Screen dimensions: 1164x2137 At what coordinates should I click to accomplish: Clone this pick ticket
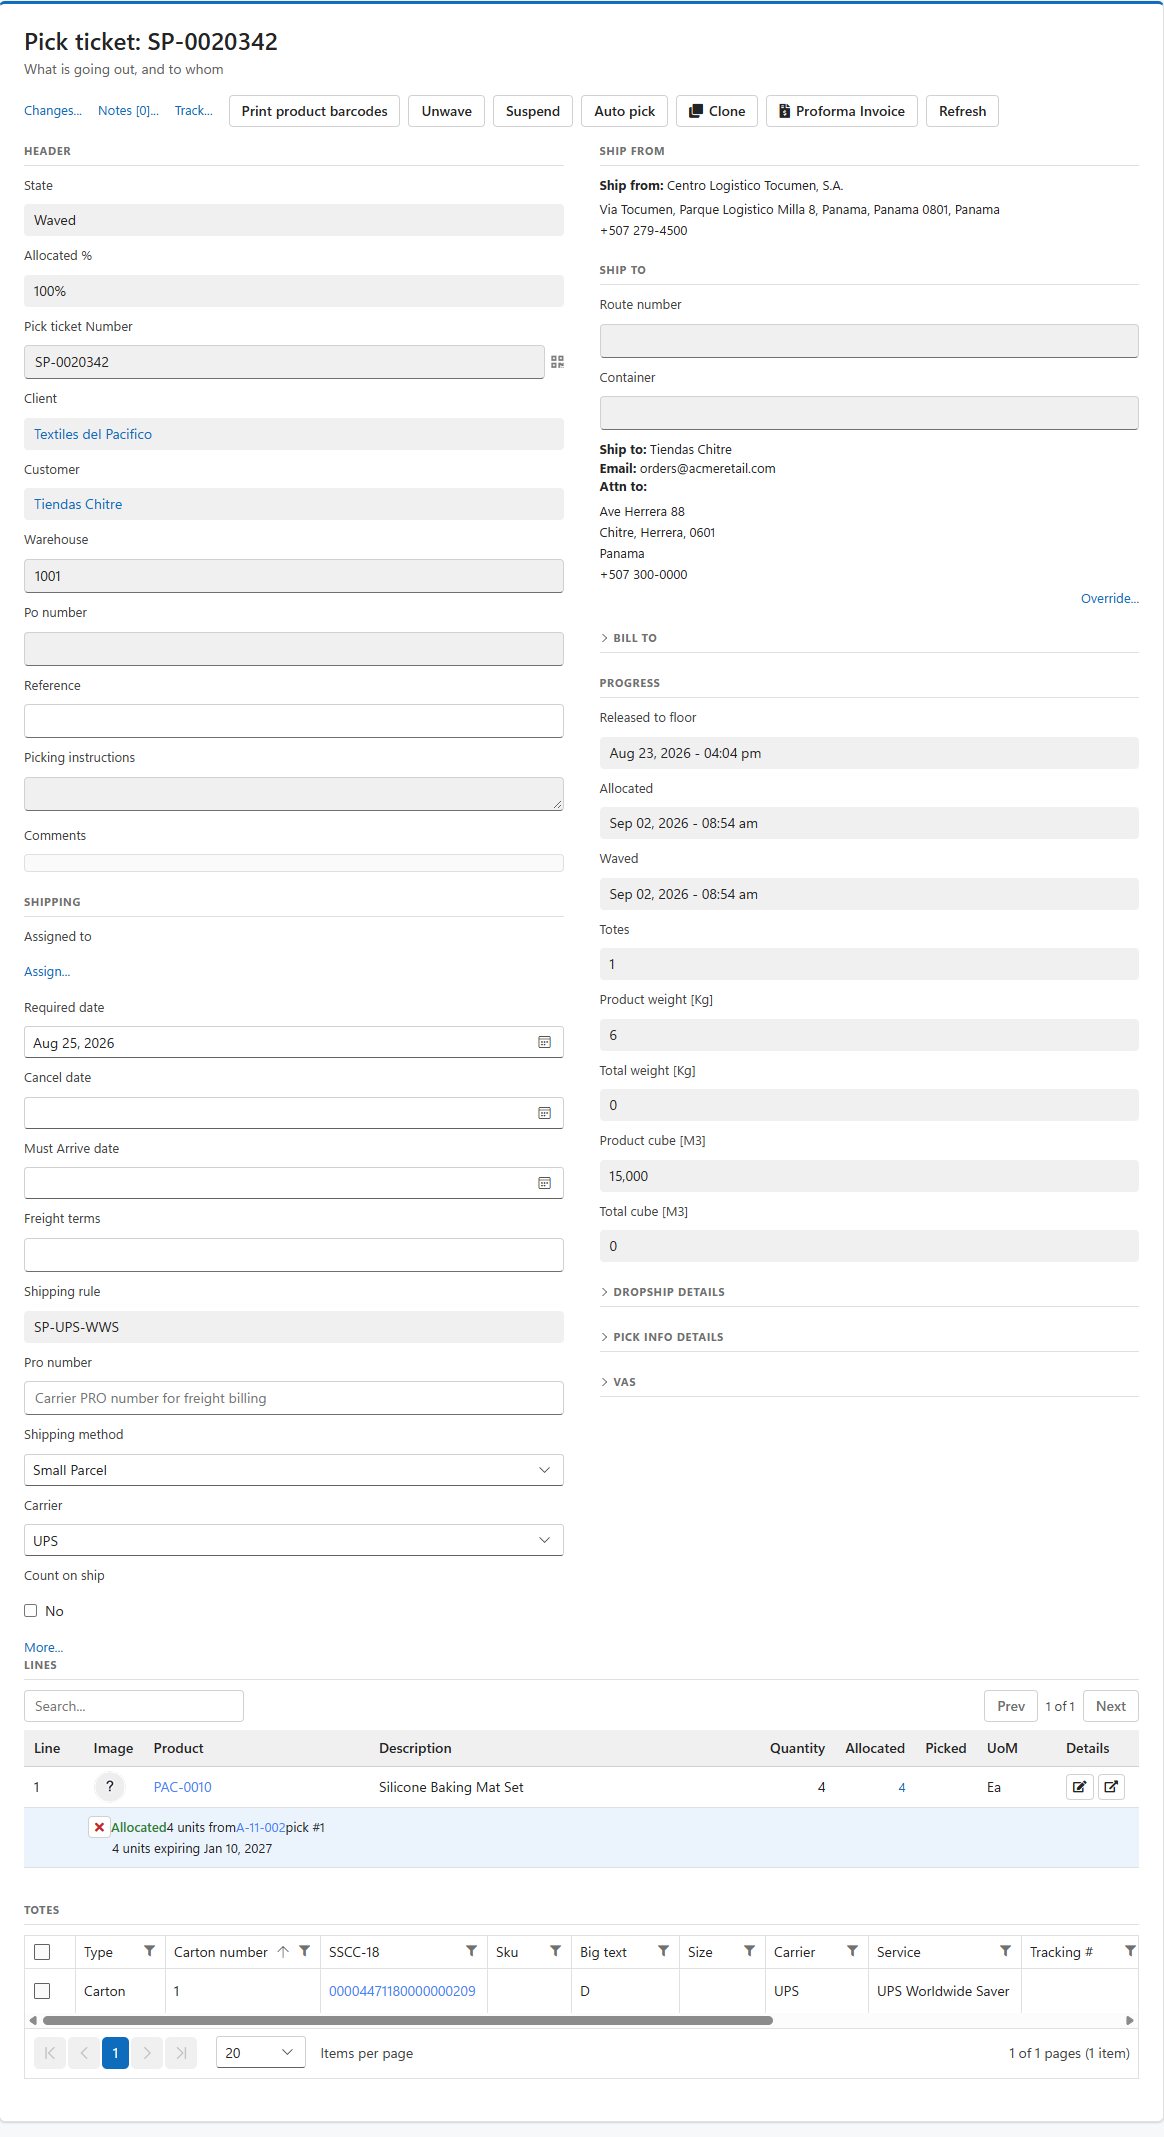click(717, 111)
